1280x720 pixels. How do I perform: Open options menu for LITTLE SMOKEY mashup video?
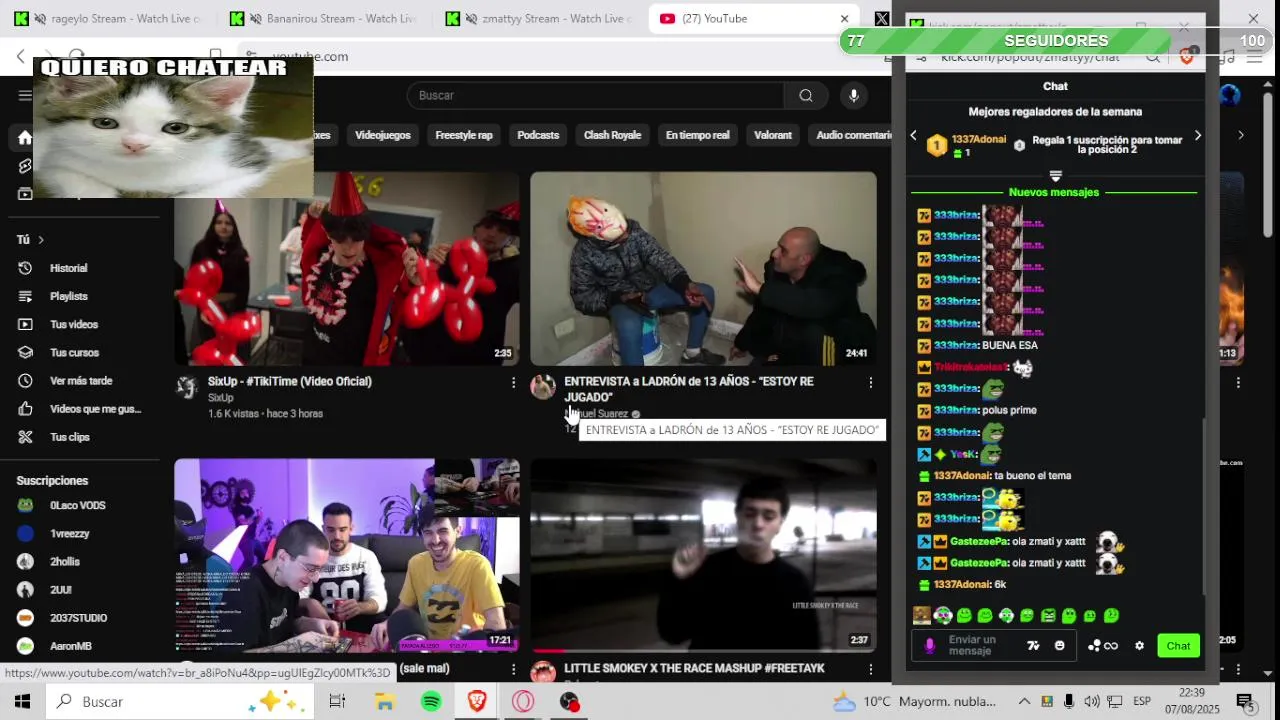(x=870, y=669)
